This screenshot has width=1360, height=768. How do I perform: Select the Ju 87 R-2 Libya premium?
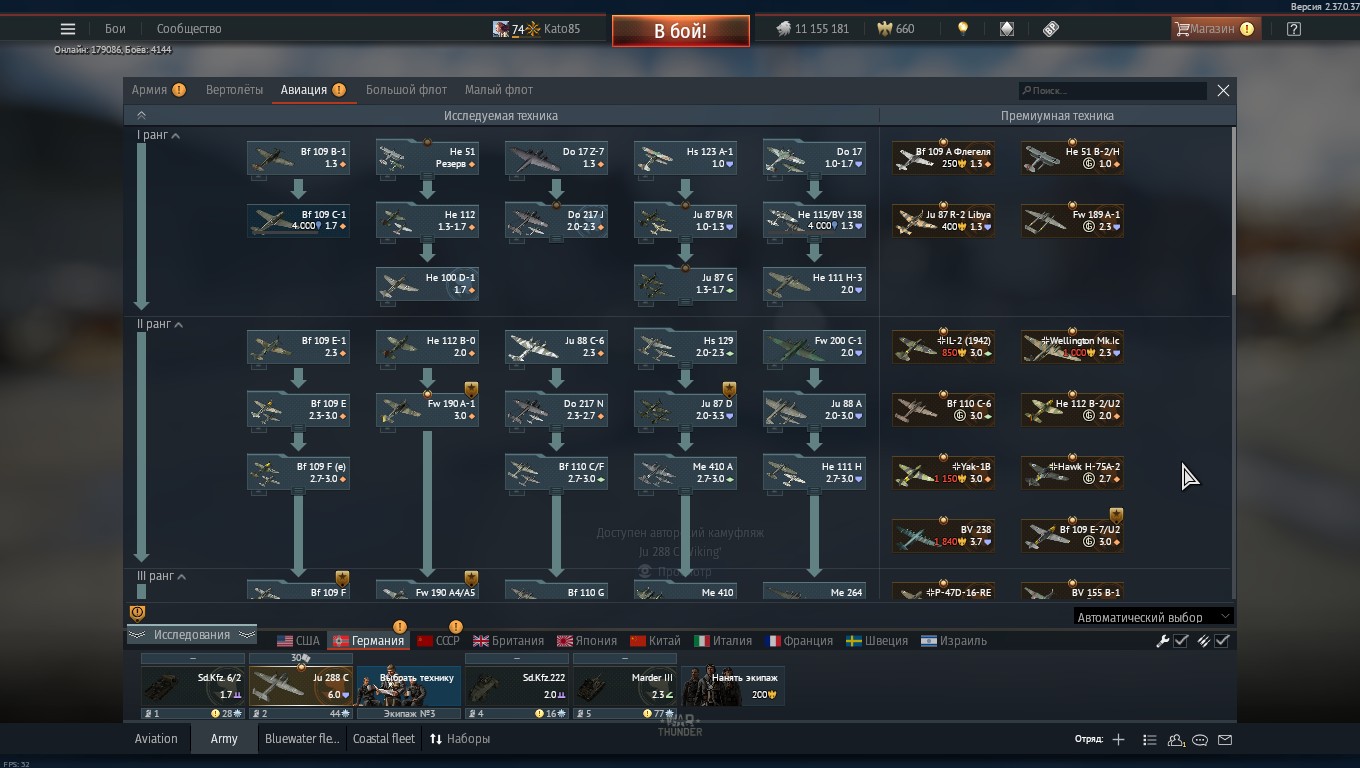click(943, 221)
